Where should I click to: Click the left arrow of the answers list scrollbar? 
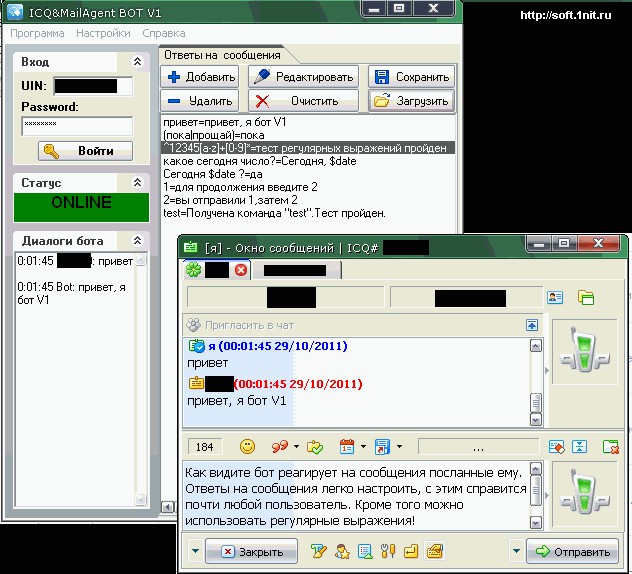pos(168,507)
